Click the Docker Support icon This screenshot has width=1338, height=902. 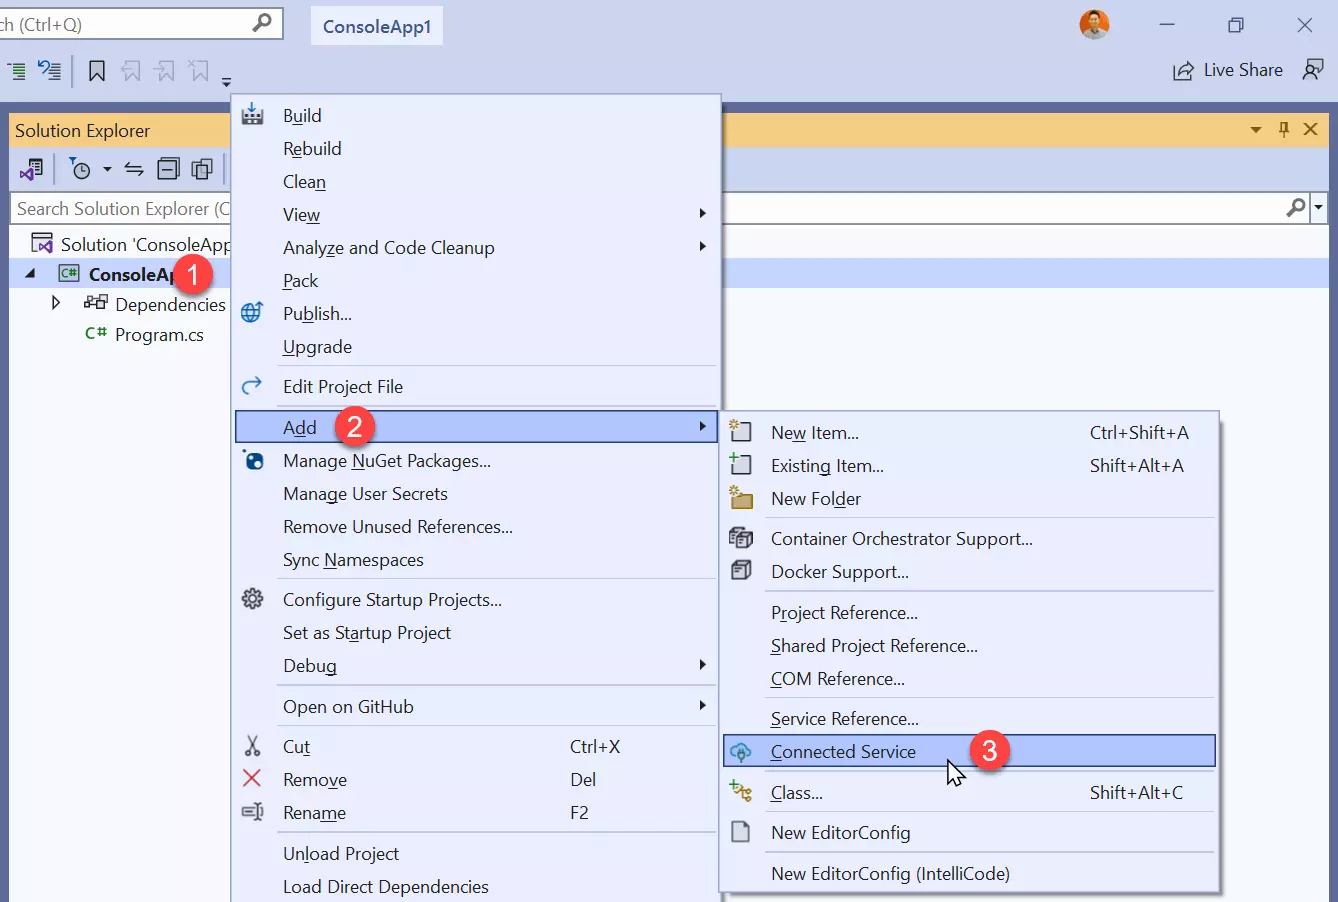(741, 570)
